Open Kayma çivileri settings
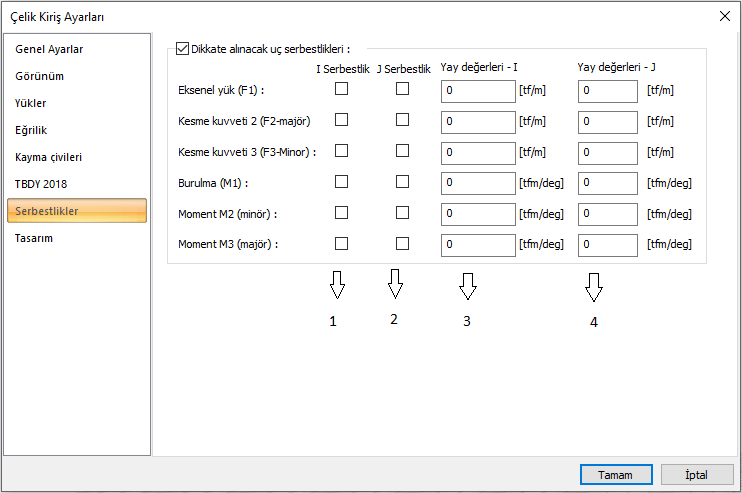The width and height of the screenshot is (742, 493). 48,157
